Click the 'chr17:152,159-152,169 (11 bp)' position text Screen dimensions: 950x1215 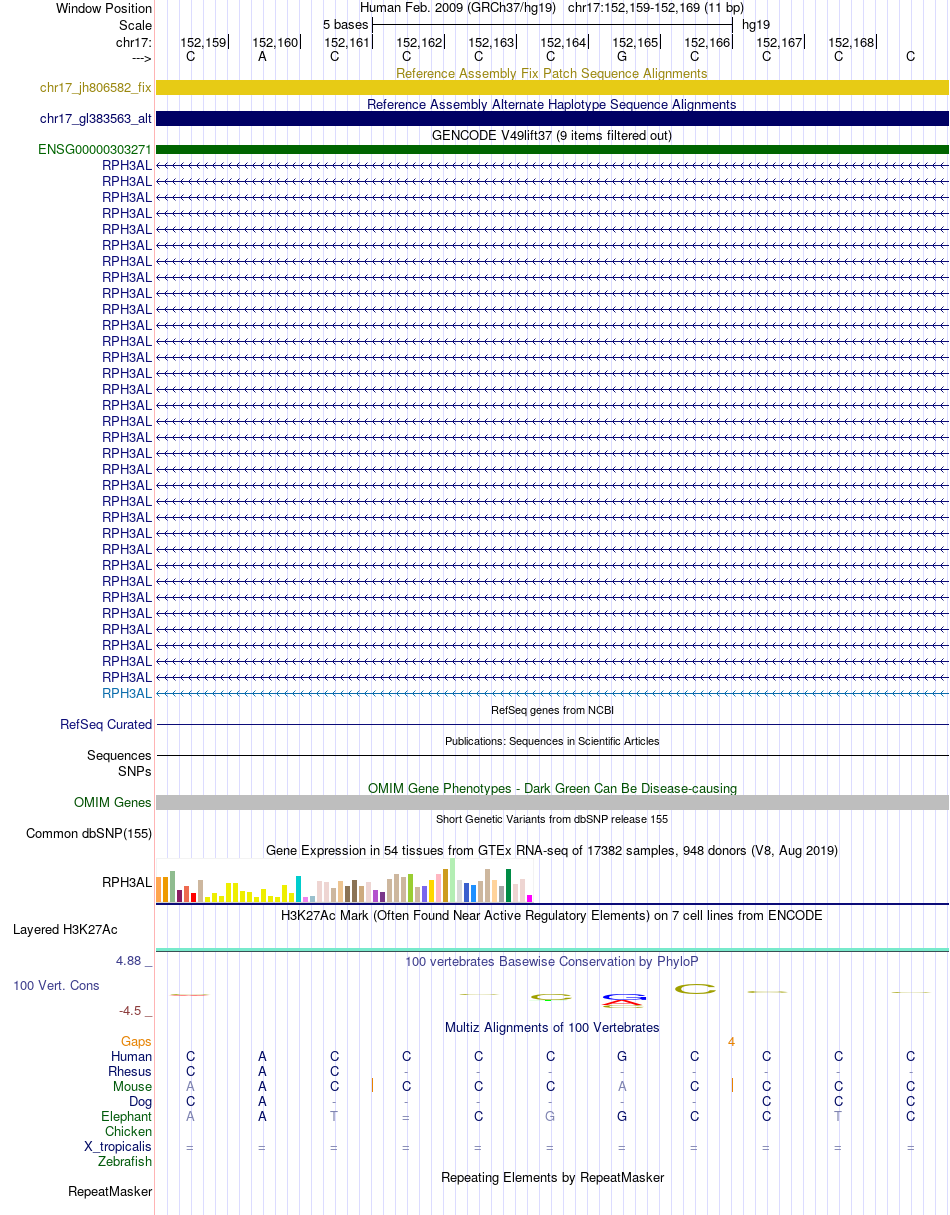pos(656,8)
